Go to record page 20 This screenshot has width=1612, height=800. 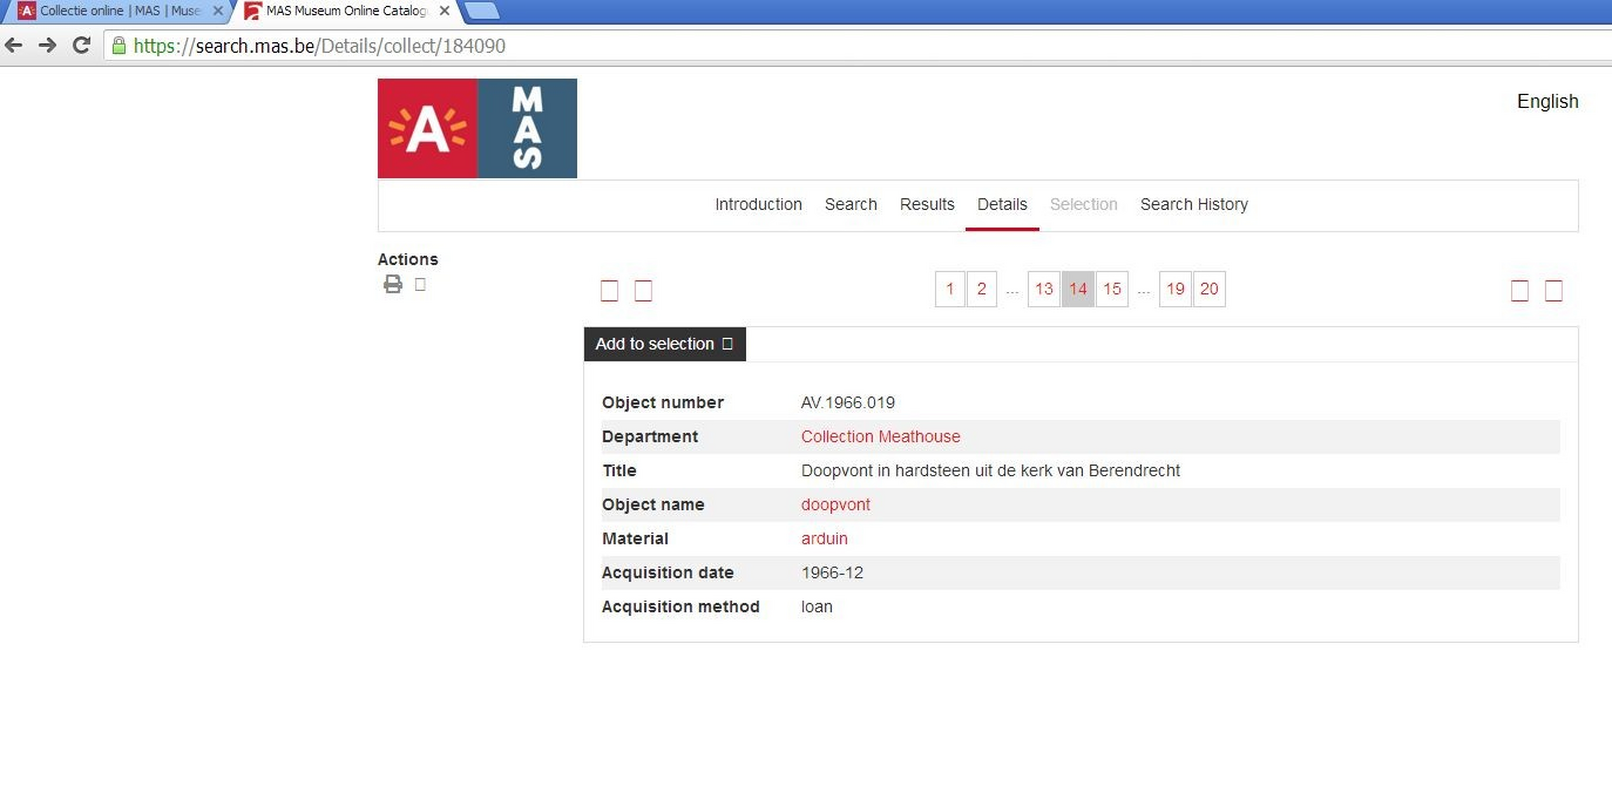click(x=1208, y=289)
